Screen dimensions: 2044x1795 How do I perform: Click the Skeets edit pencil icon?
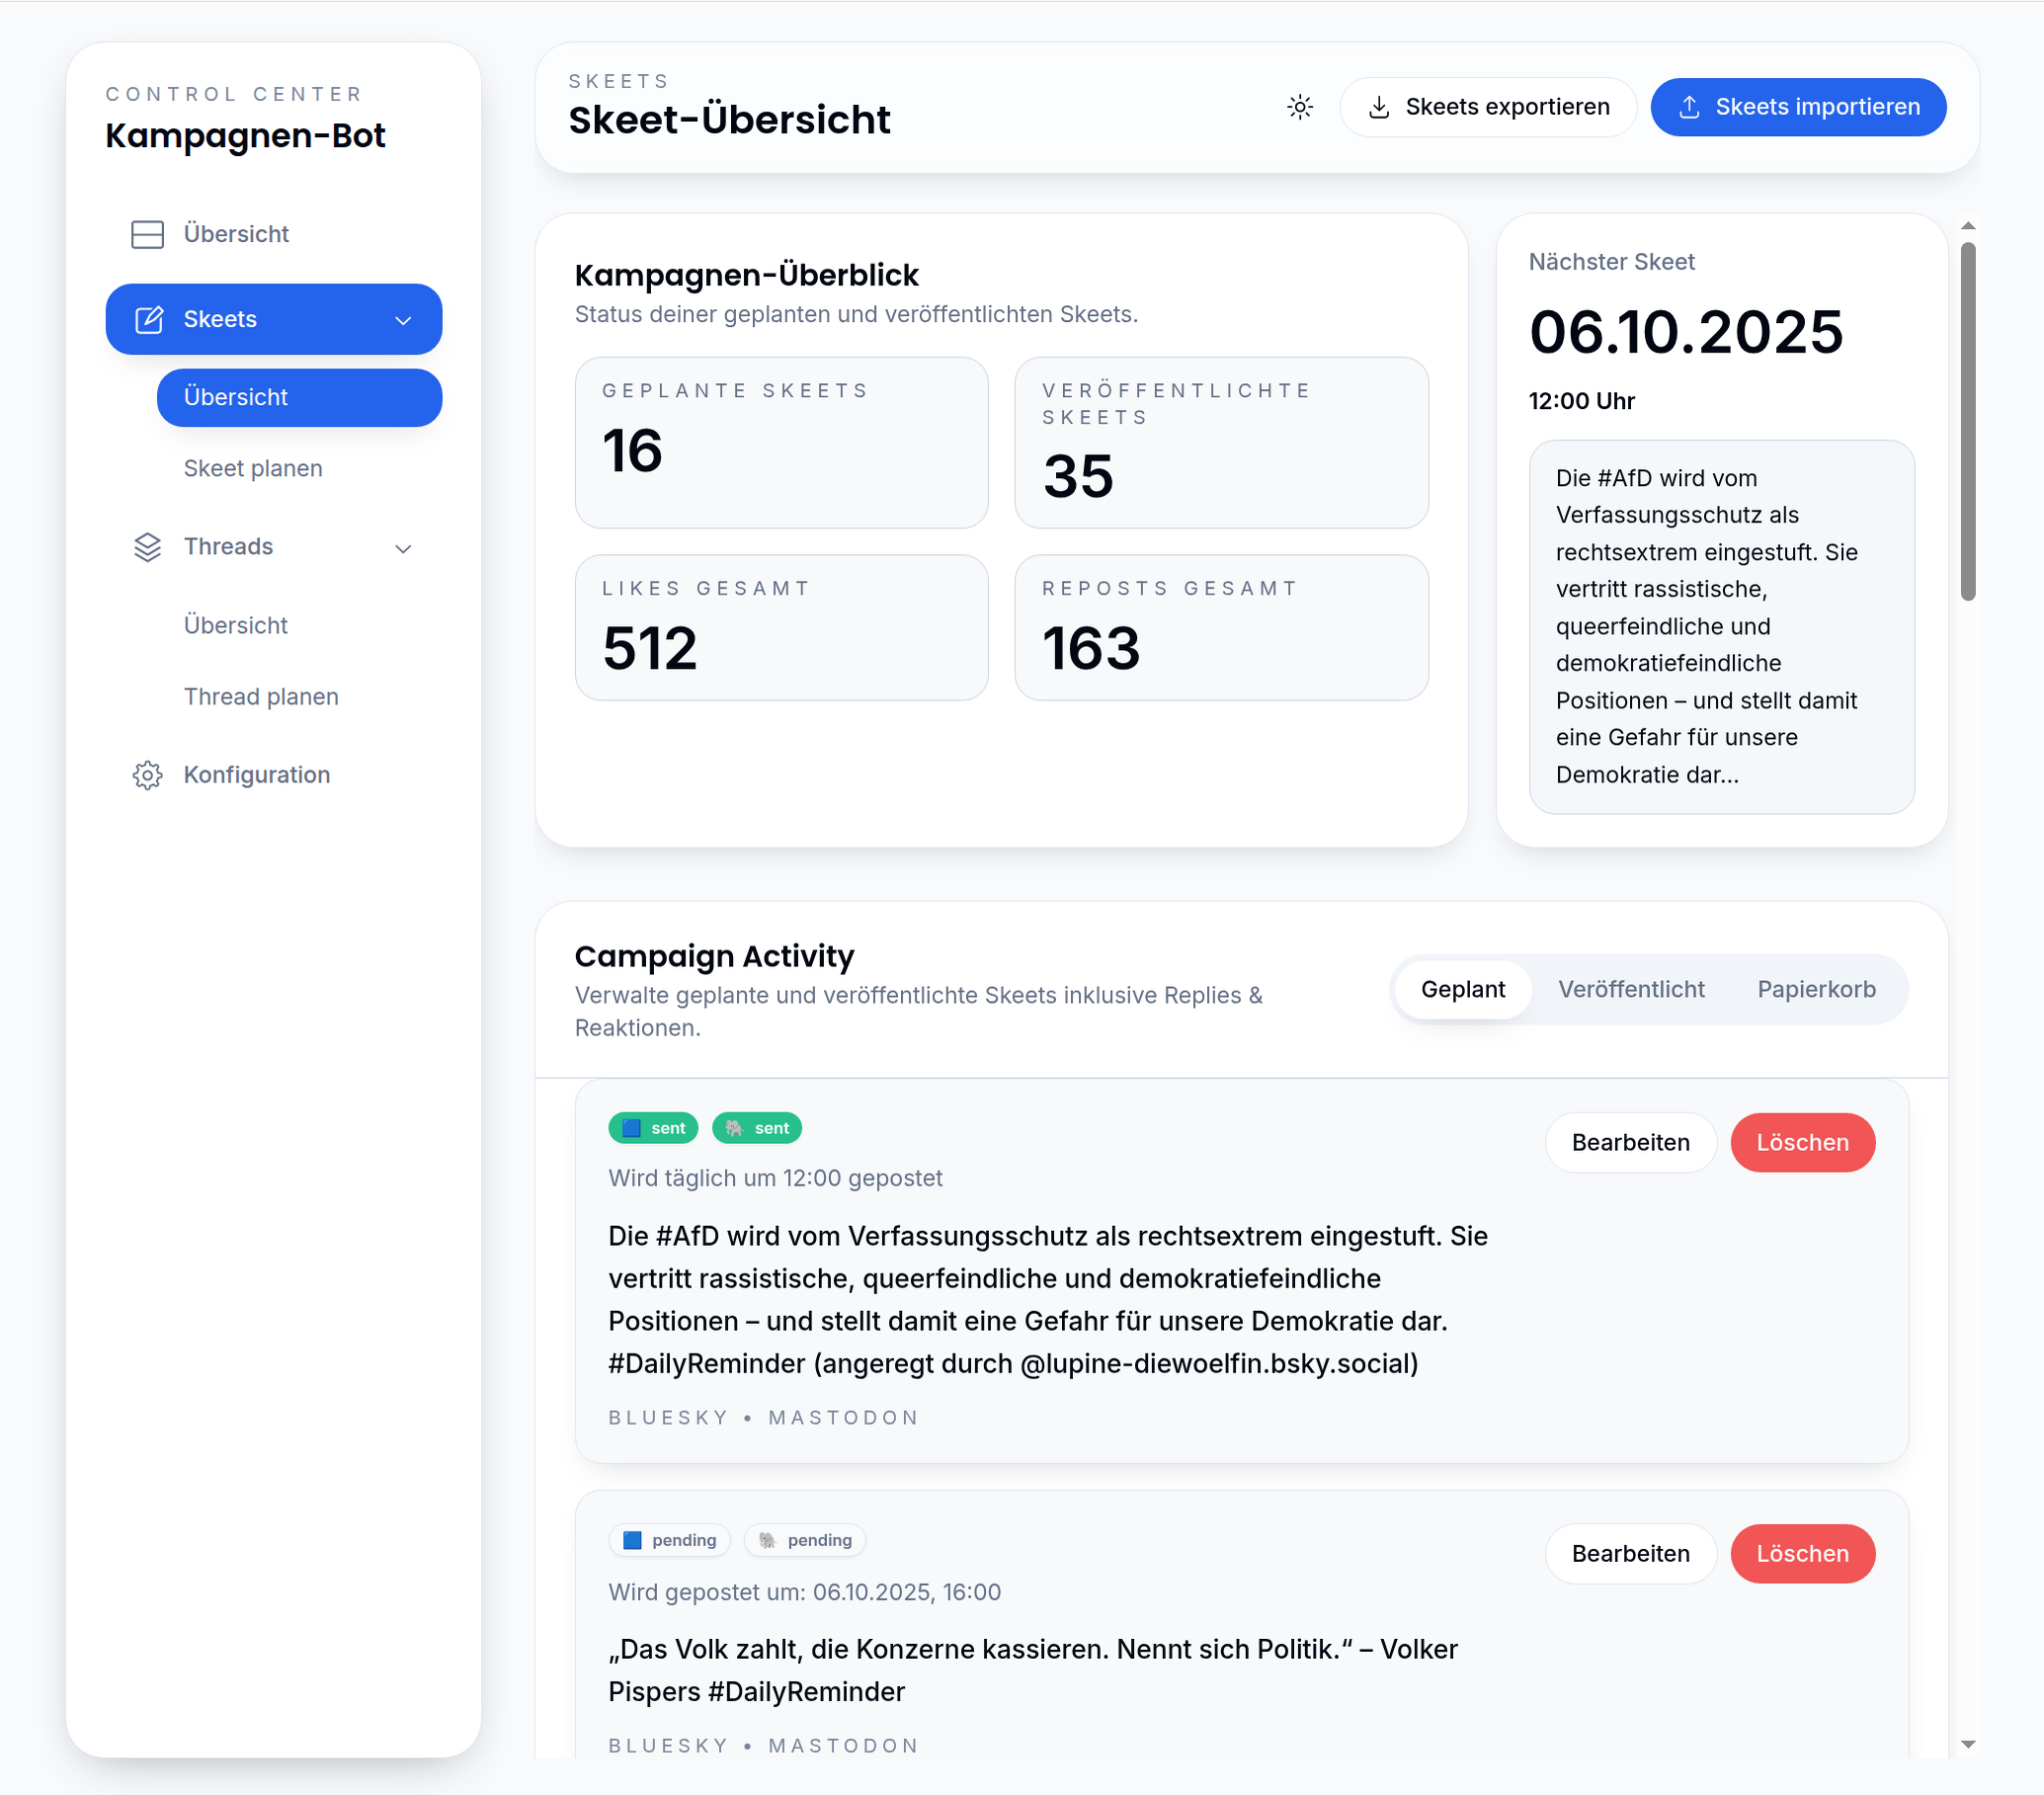click(149, 319)
